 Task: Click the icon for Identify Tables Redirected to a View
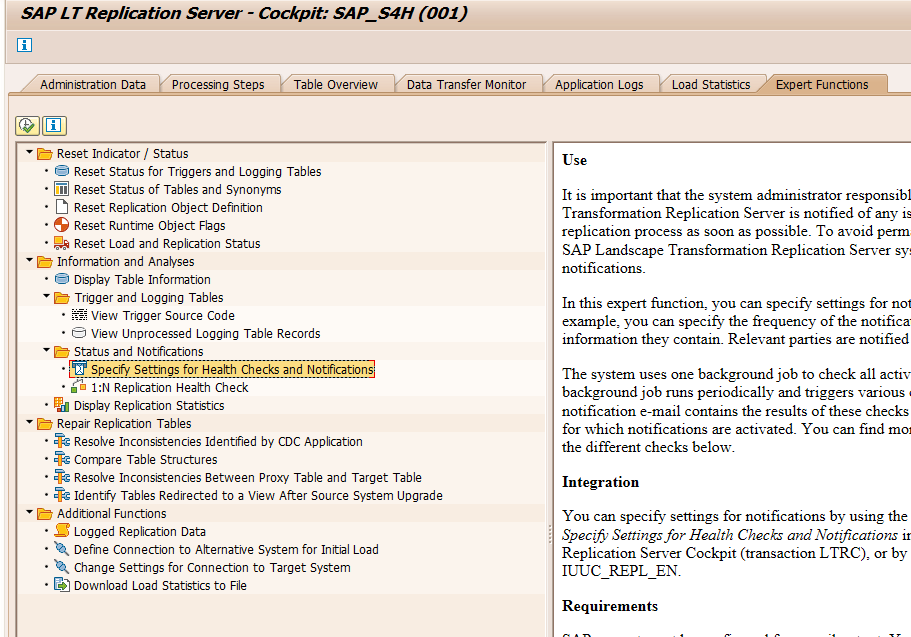click(62, 495)
